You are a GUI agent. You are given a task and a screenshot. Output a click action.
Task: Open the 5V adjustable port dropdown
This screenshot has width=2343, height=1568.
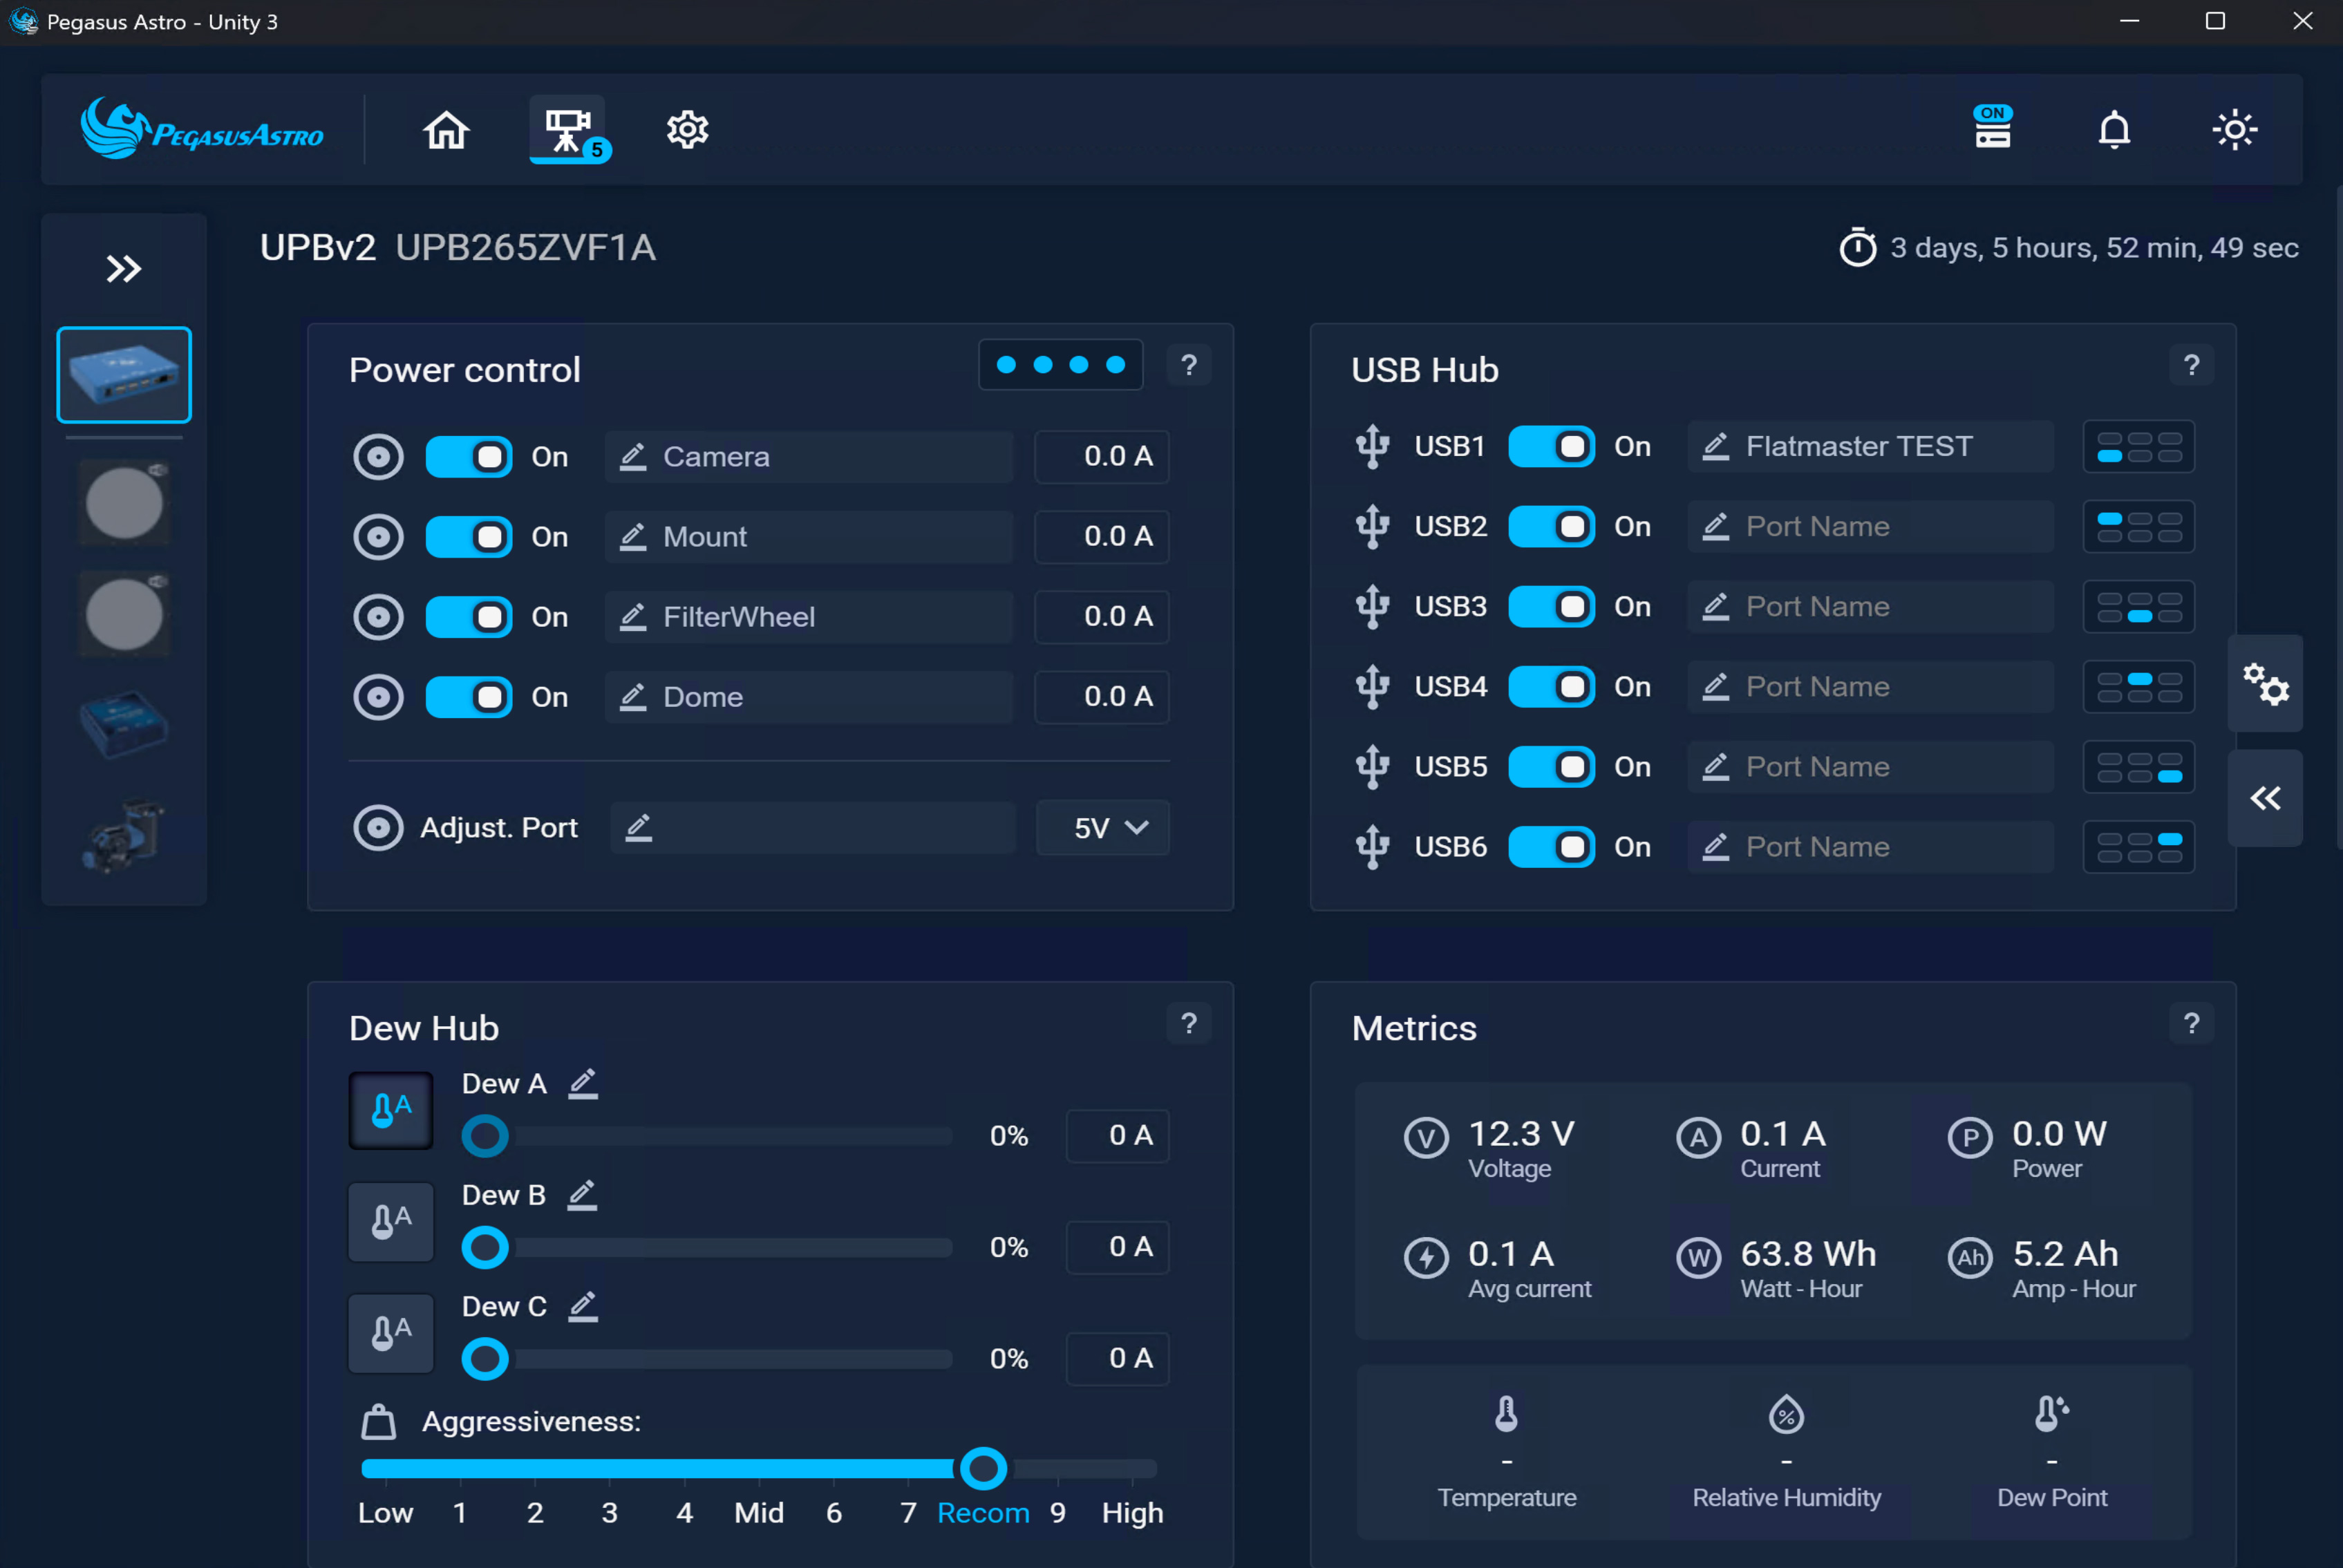[1102, 828]
